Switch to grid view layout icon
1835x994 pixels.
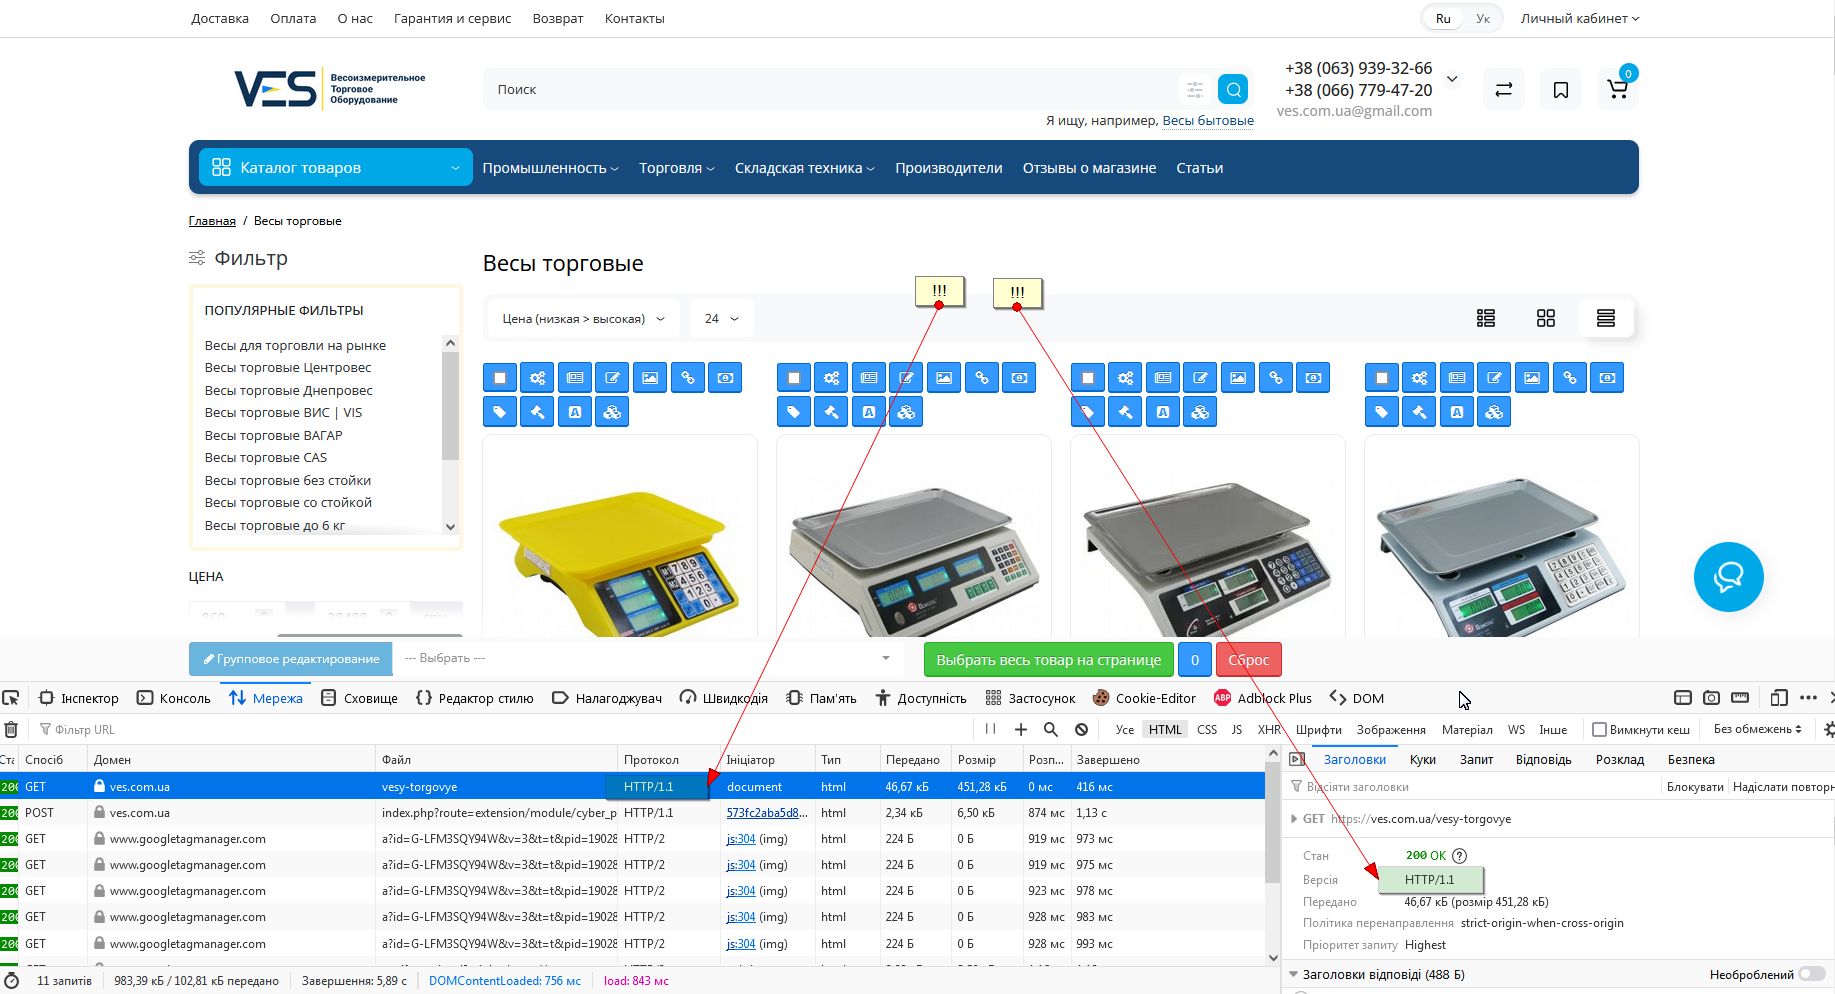point(1545,318)
